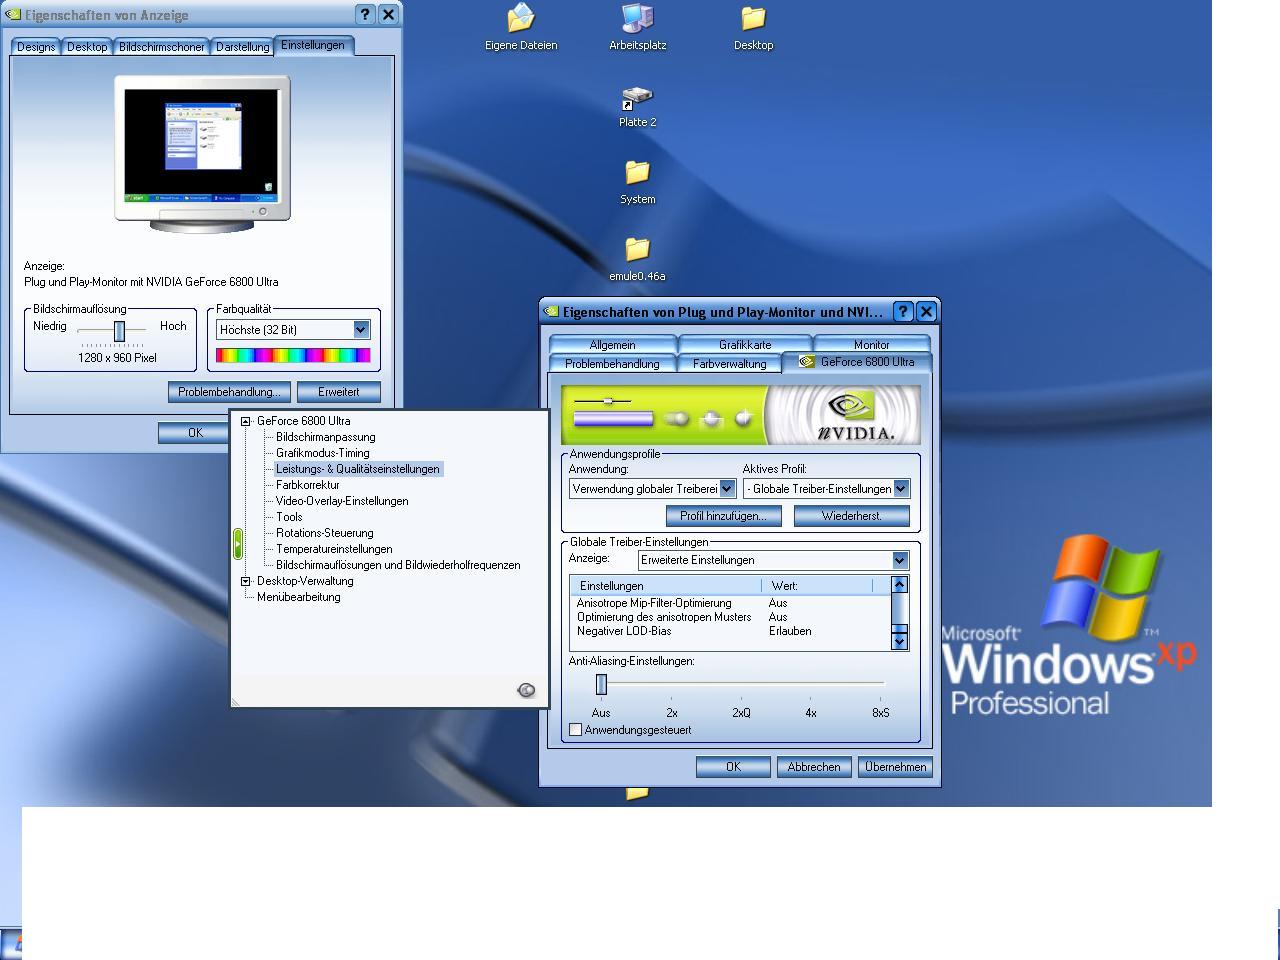Image resolution: width=1280 pixels, height=960 pixels.
Task: Select Bildschirmauflösungen und Bildwiederholfrequenzen tree item
Action: pos(398,565)
